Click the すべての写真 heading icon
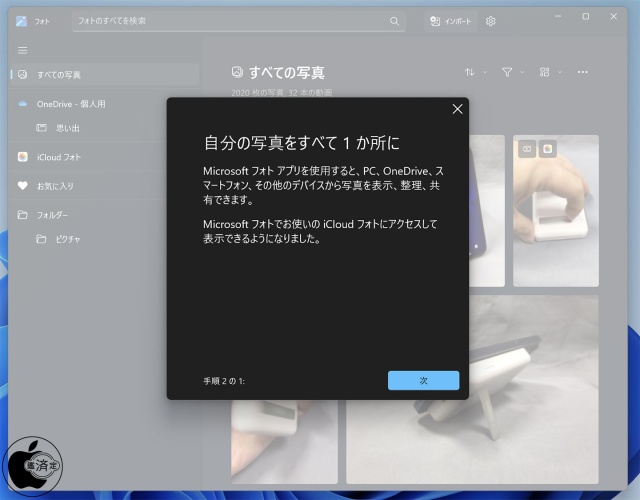Screen dimensions: 640x500 (x=237, y=72)
